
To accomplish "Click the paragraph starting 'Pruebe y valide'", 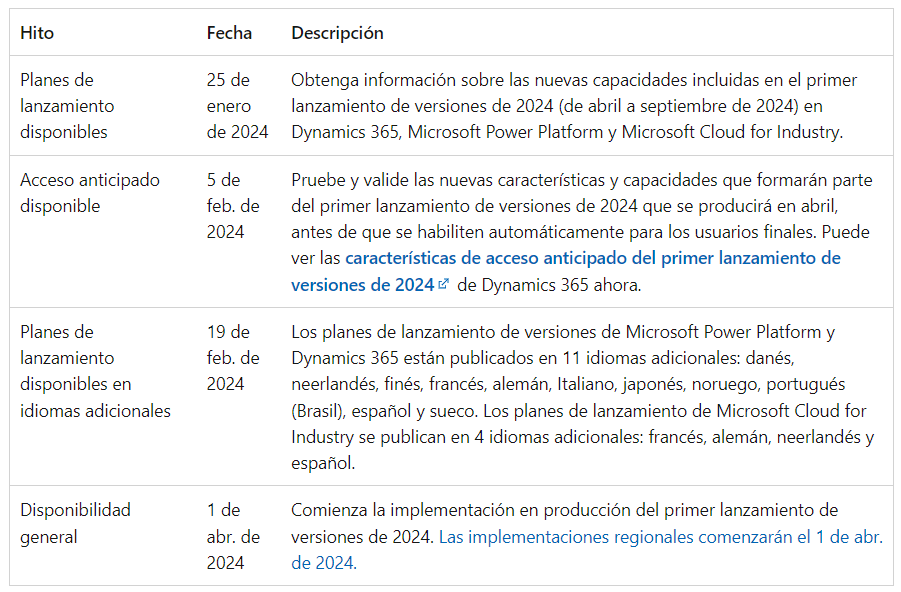I will [581, 206].
